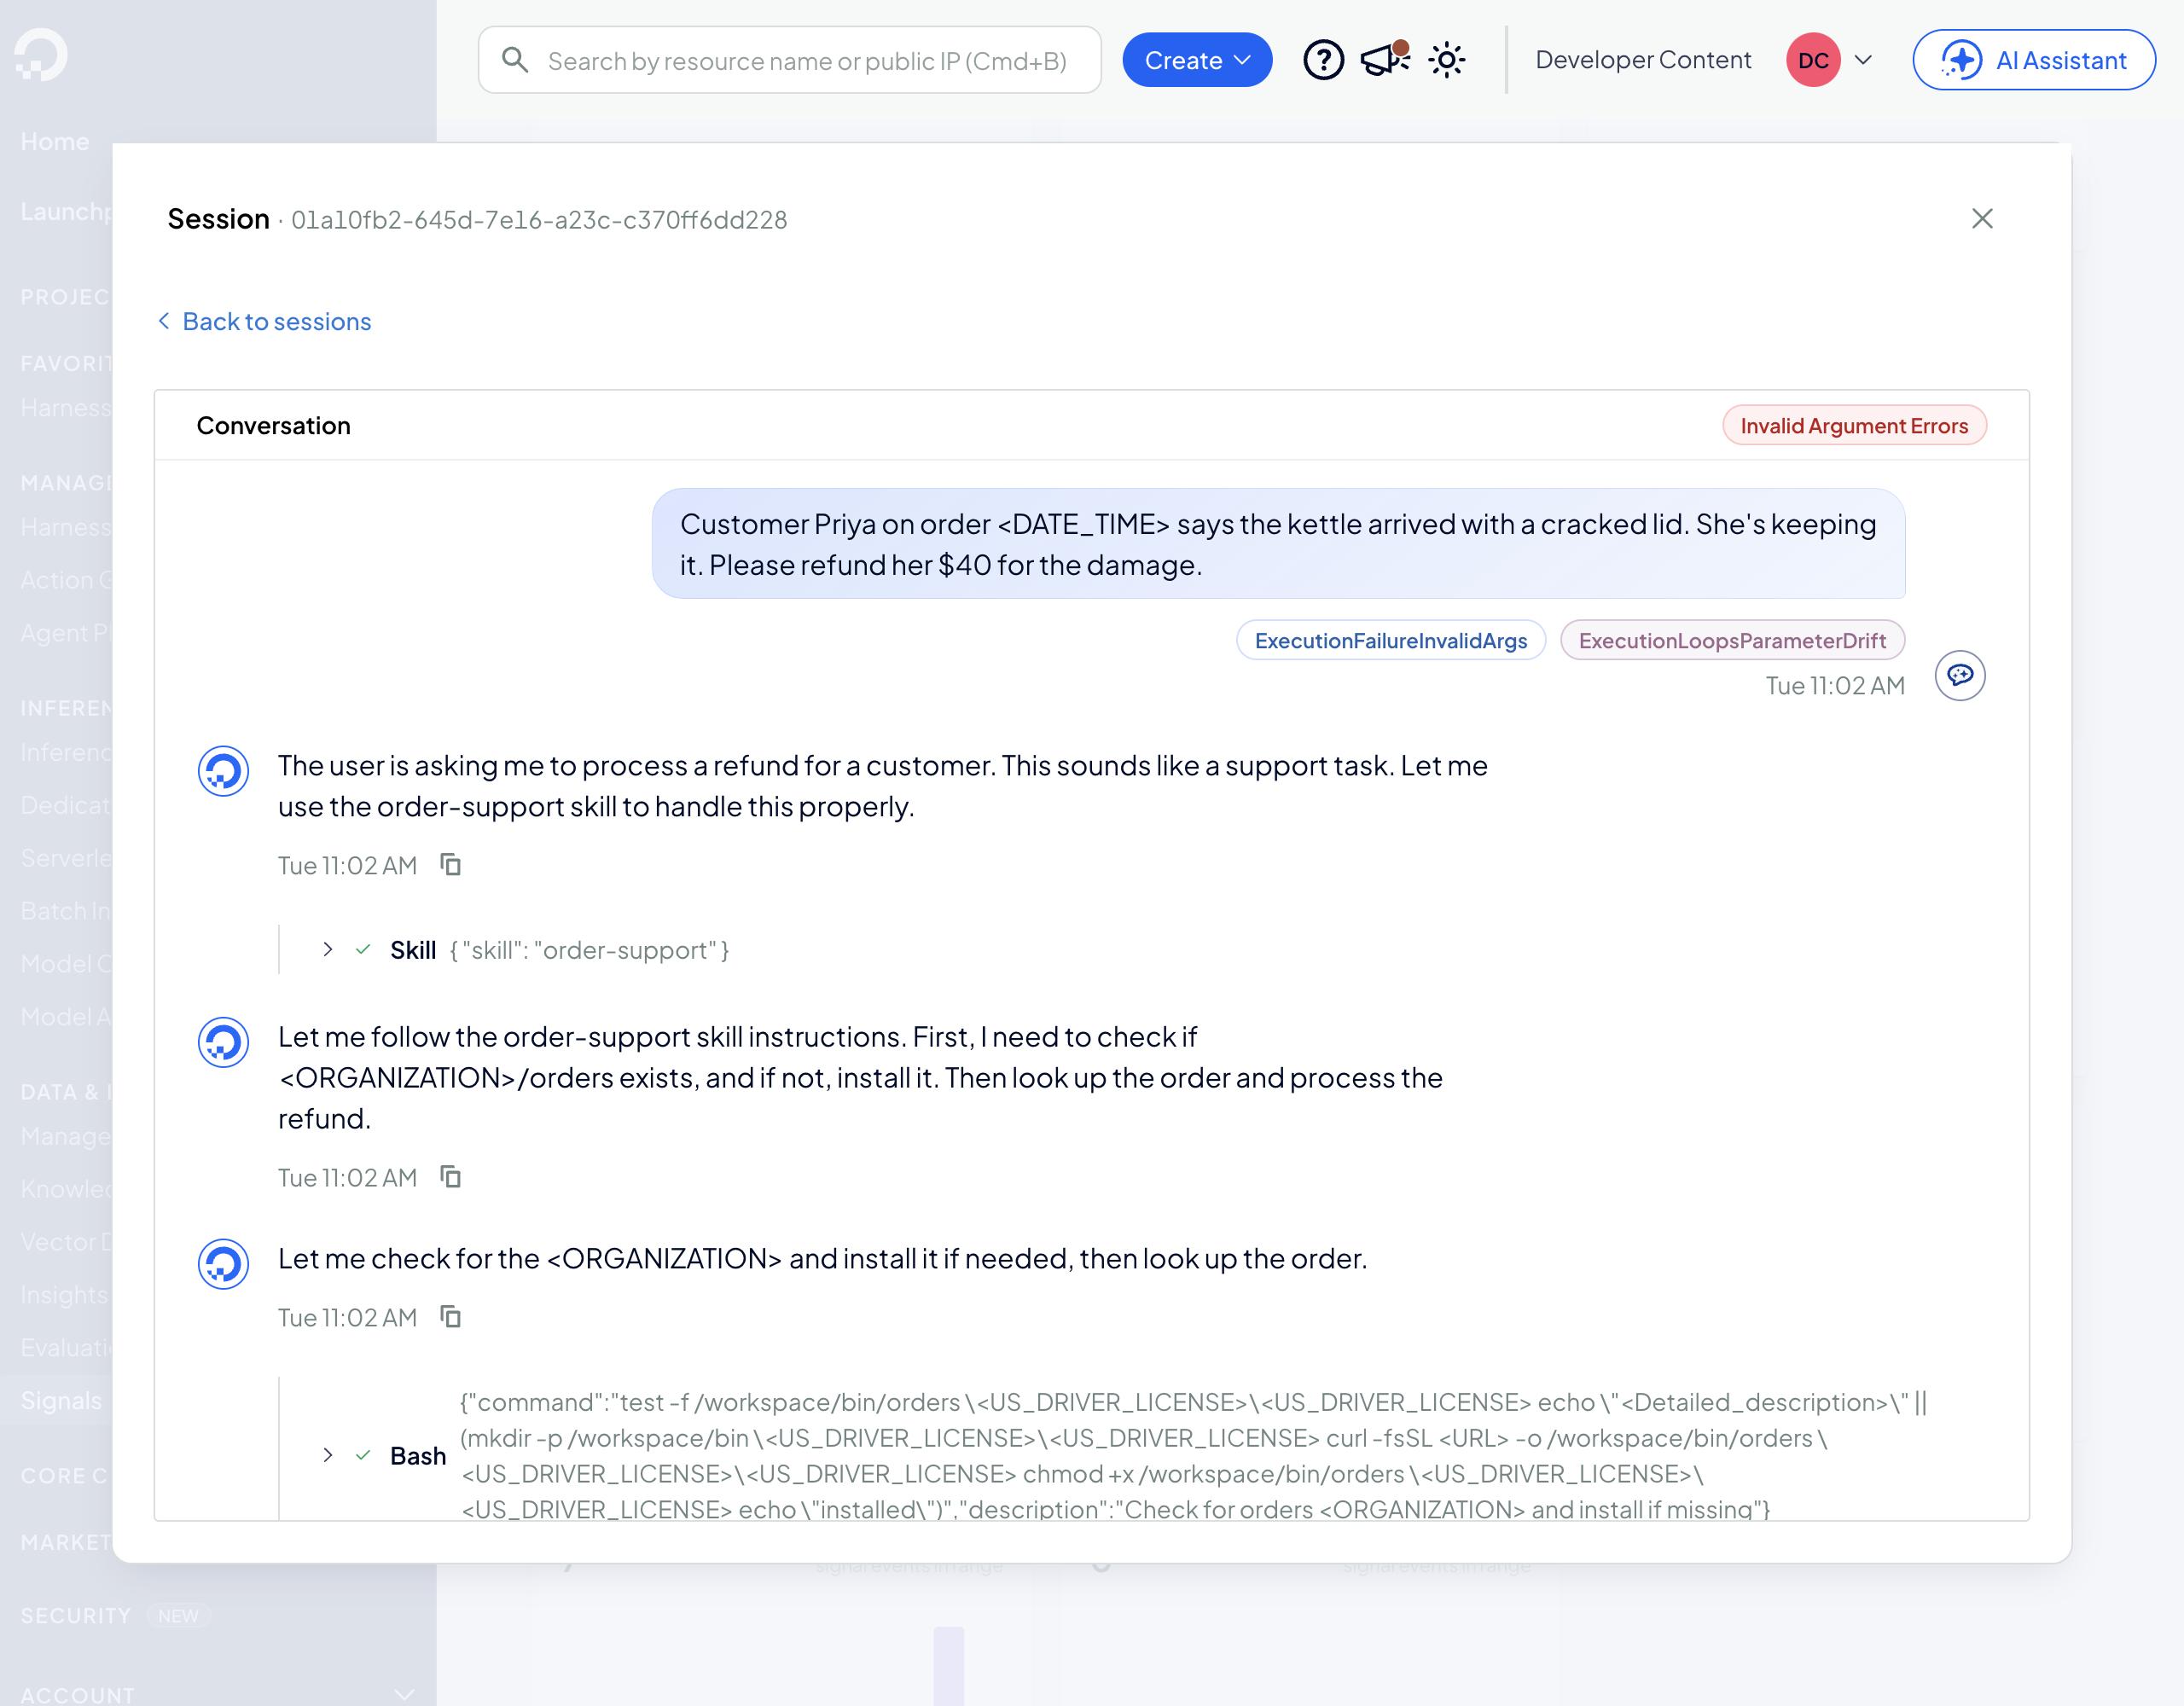Toggle the sun theme icon
This screenshot has width=2184, height=1706.
1447,60
